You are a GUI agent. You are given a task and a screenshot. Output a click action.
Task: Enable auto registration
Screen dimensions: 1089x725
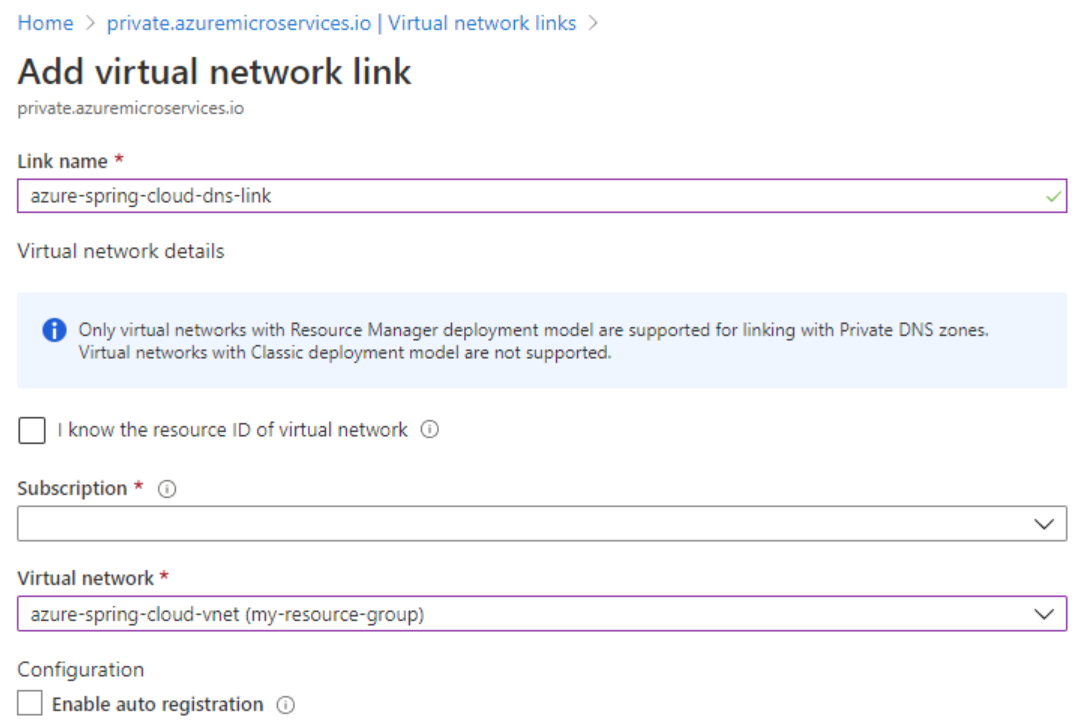pyautogui.click(x=29, y=703)
